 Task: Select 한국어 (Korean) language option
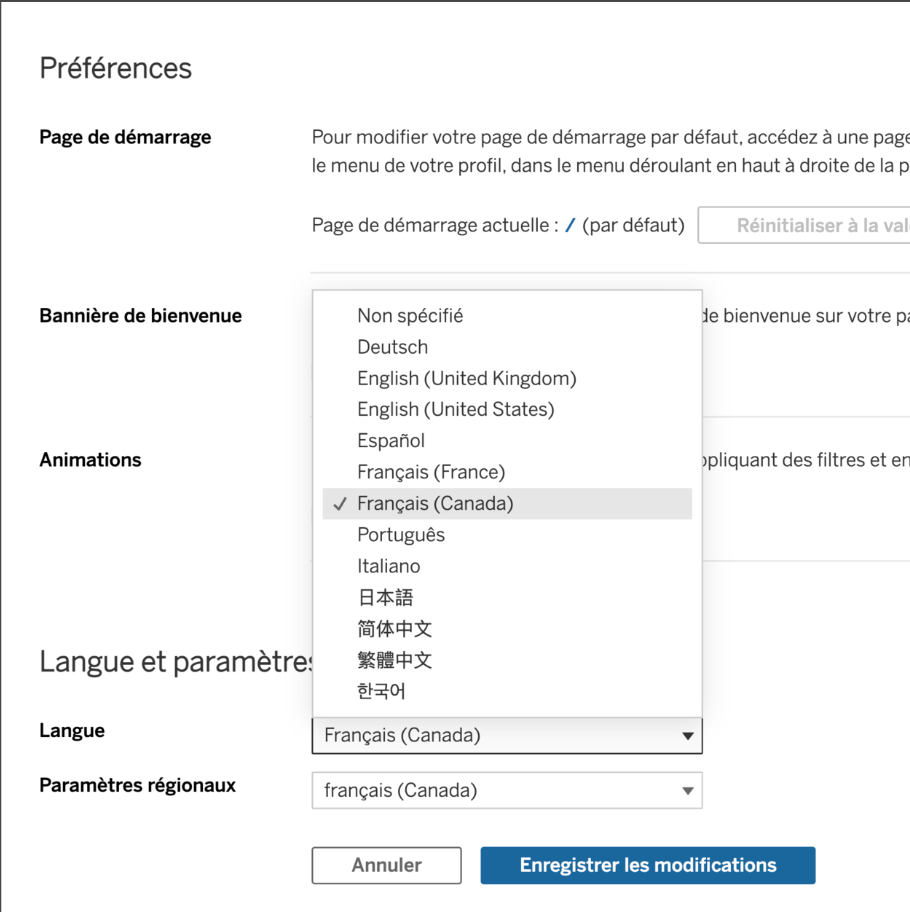coord(381,691)
